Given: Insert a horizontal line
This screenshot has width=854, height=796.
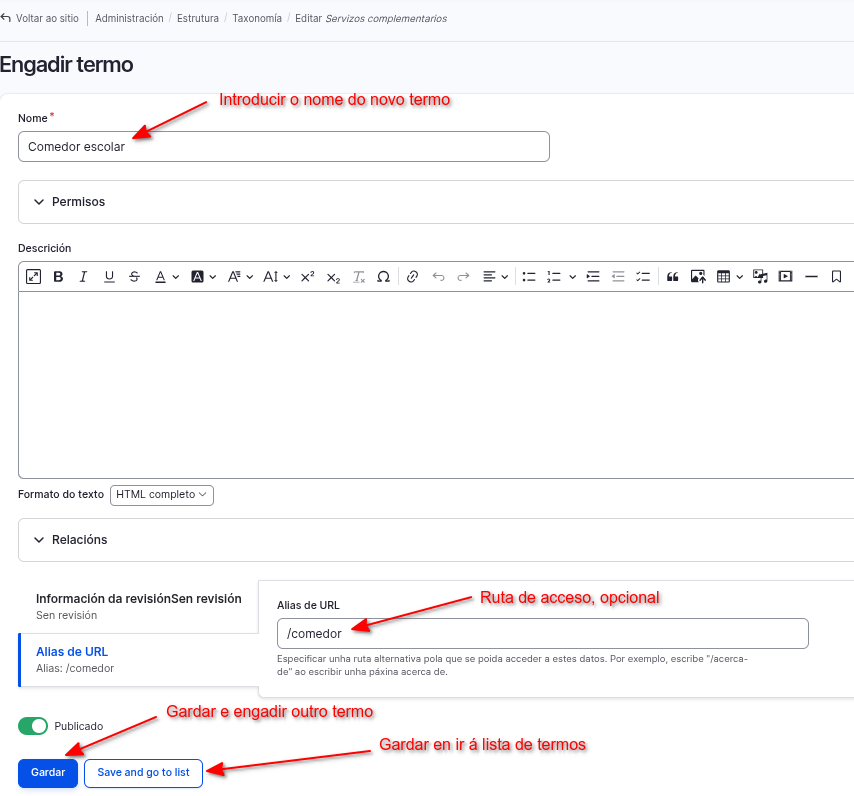Looking at the screenshot, I should (811, 277).
